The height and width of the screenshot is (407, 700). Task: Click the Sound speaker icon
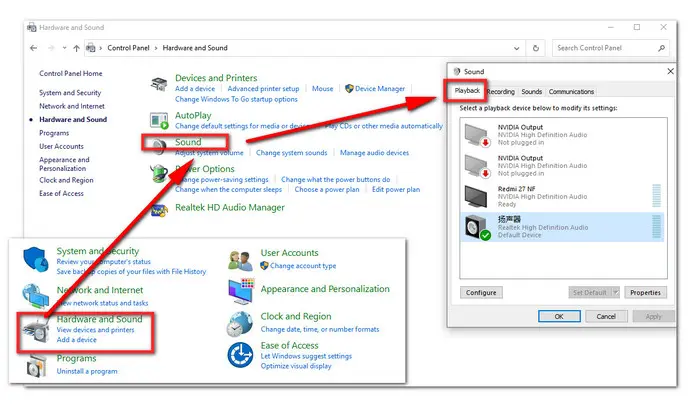coord(158,146)
